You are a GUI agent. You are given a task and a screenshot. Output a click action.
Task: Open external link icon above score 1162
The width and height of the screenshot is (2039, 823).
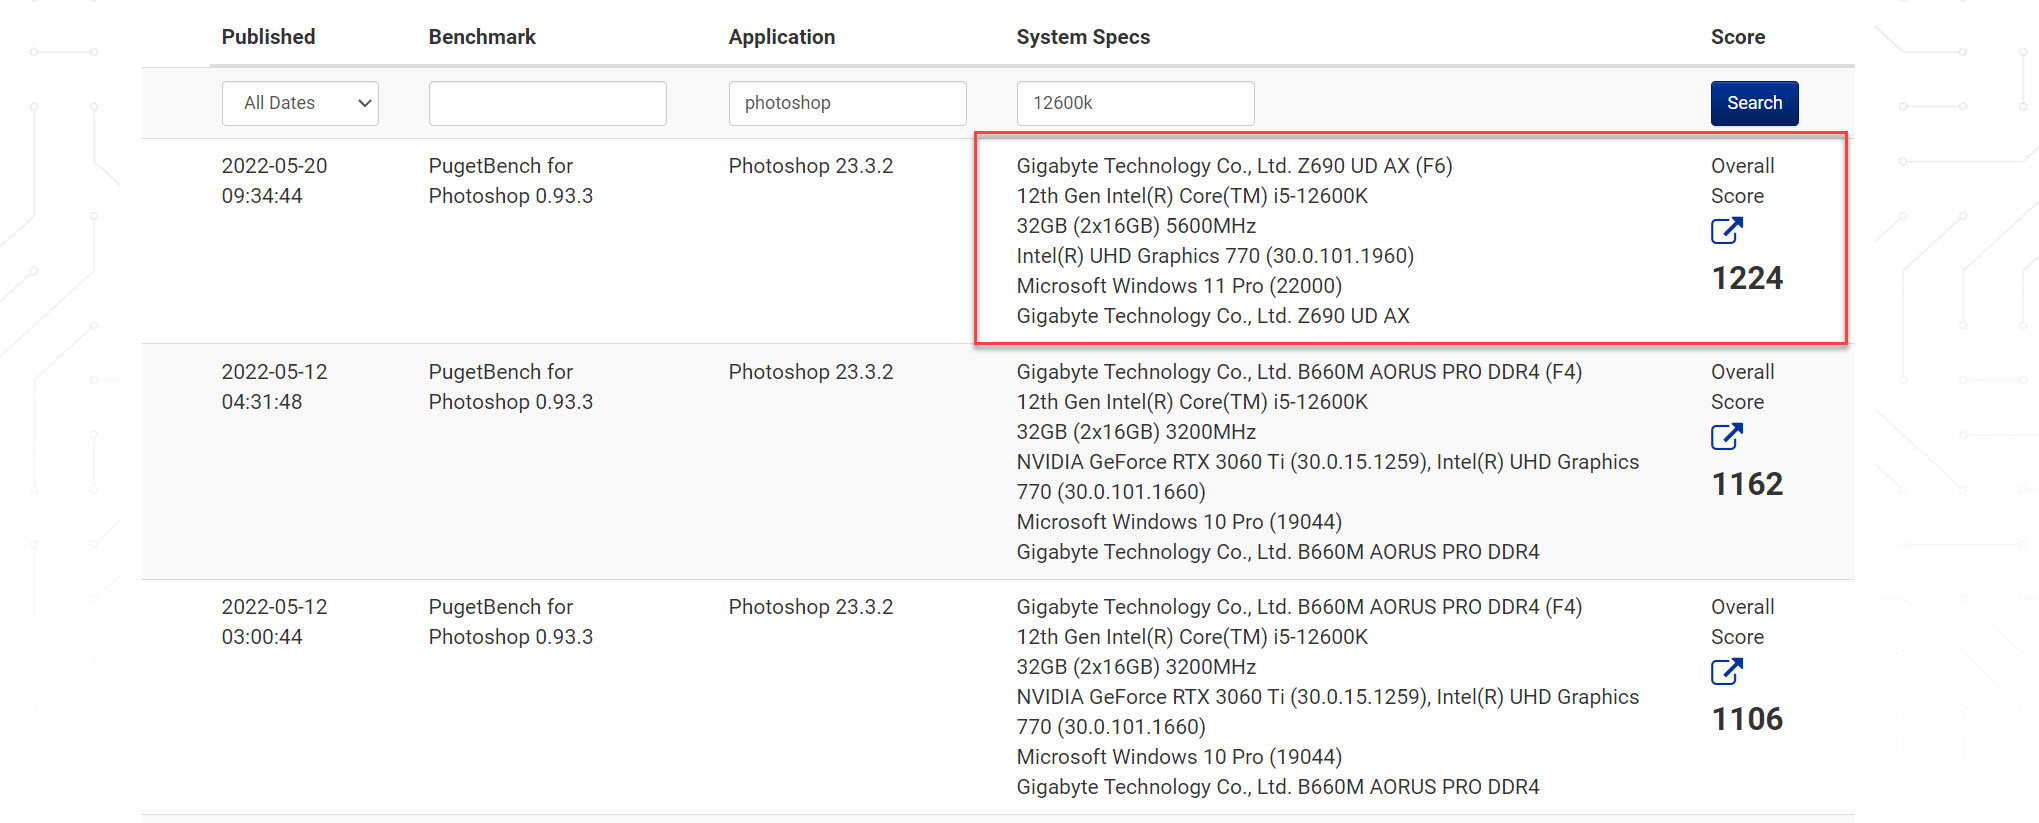pyautogui.click(x=1726, y=437)
